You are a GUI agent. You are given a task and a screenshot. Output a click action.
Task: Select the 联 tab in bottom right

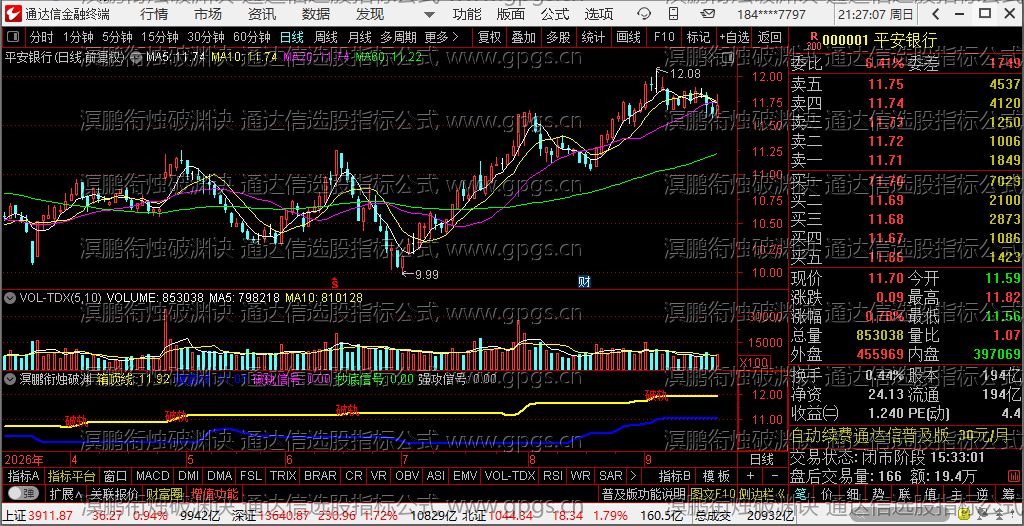coord(905,493)
